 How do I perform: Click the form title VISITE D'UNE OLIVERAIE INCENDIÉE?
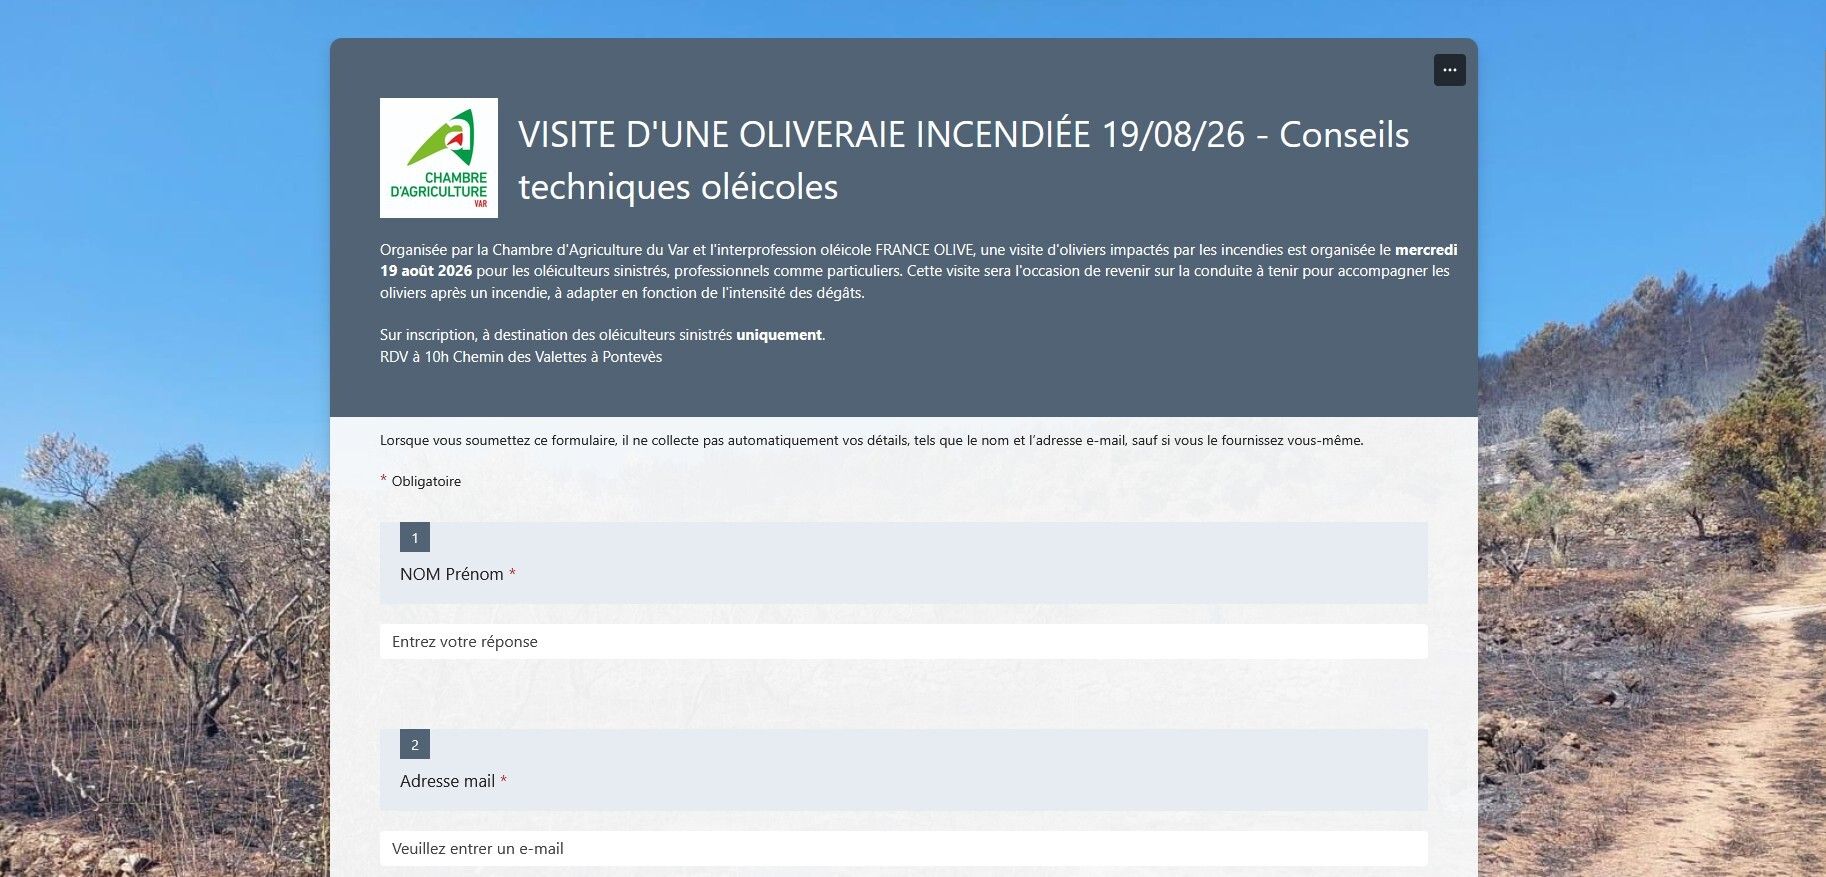963,160
